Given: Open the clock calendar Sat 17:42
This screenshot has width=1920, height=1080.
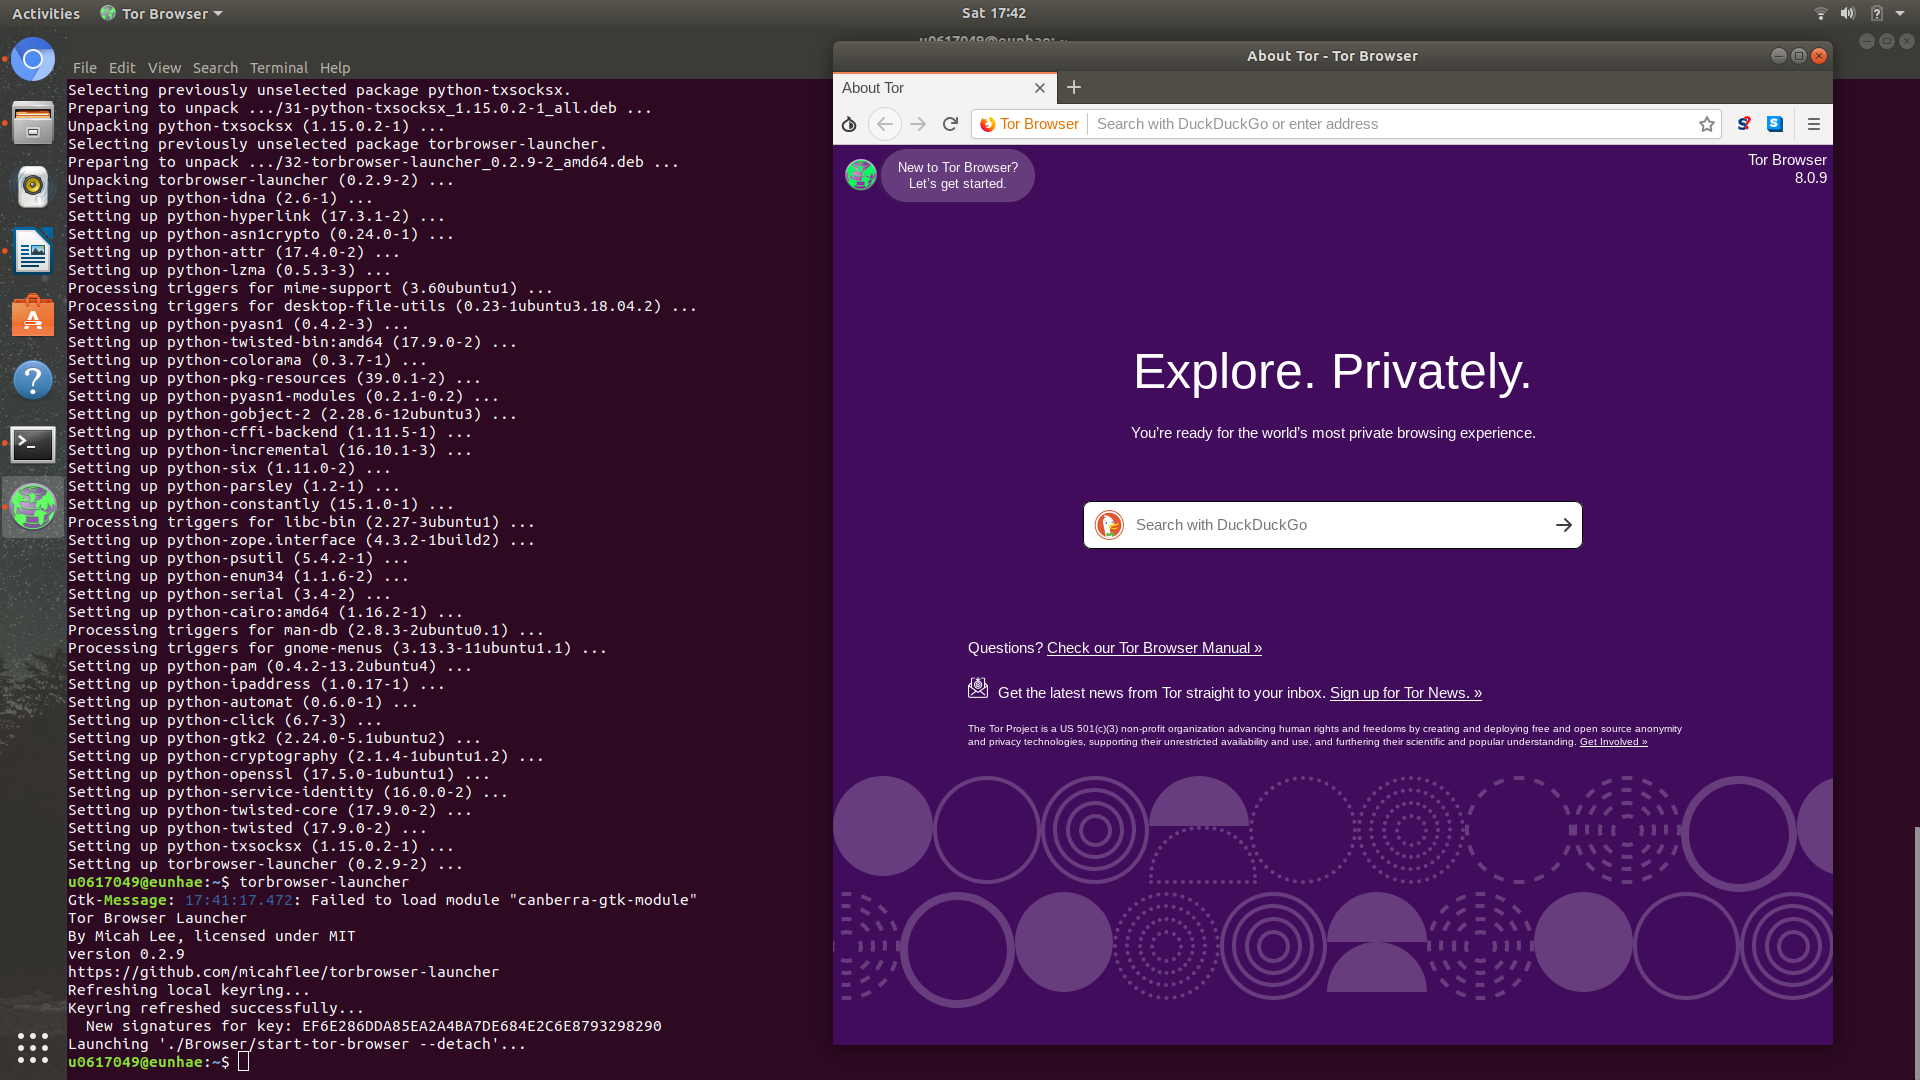Looking at the screenshot, I should [993, 13].
